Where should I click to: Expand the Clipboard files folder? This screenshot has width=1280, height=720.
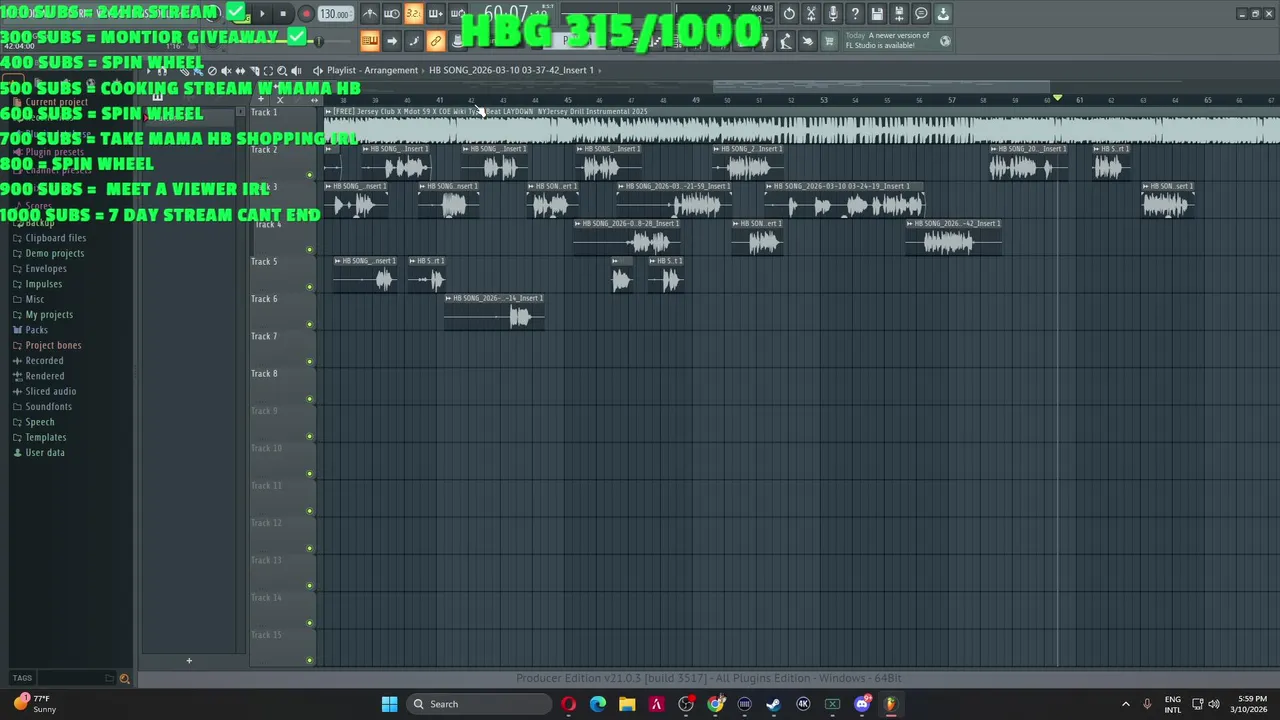(55, 238)
